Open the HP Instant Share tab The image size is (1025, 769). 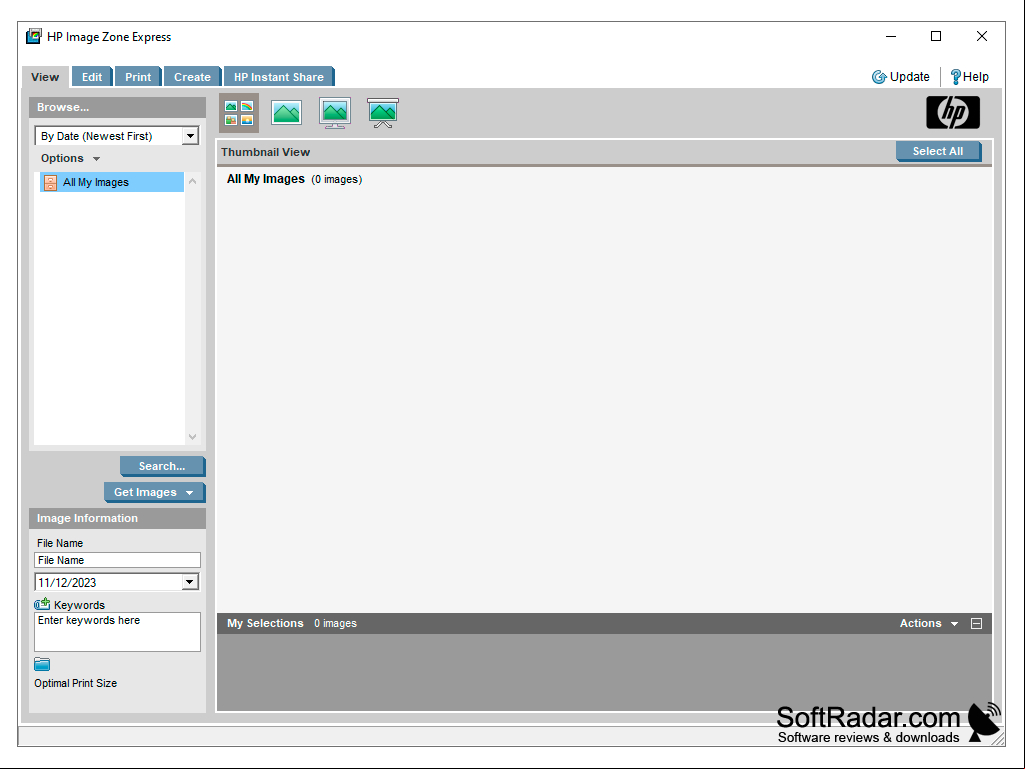tap(279, 77)
